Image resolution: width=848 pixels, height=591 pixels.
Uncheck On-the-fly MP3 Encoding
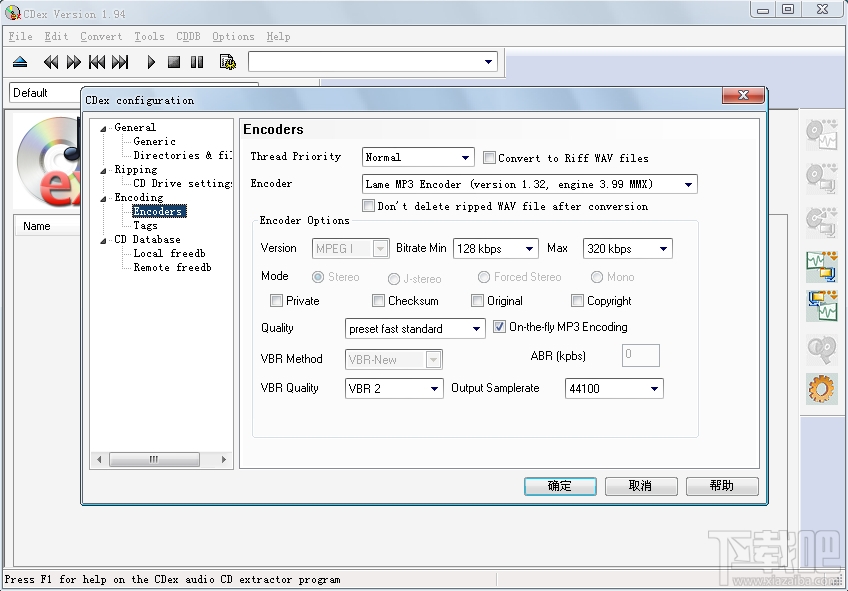[499, 327]
